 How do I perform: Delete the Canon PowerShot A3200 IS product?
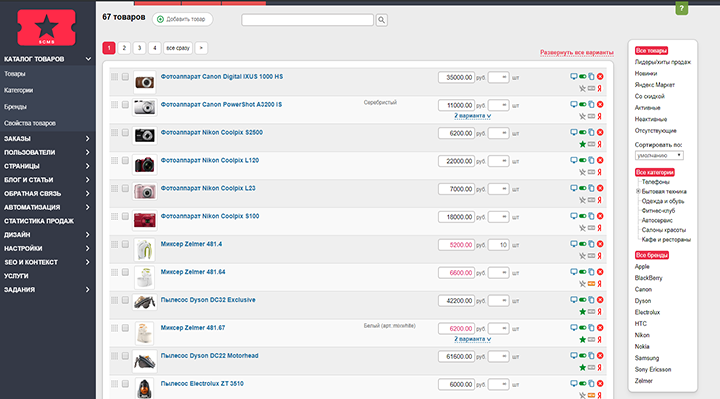tap(600, 105)
